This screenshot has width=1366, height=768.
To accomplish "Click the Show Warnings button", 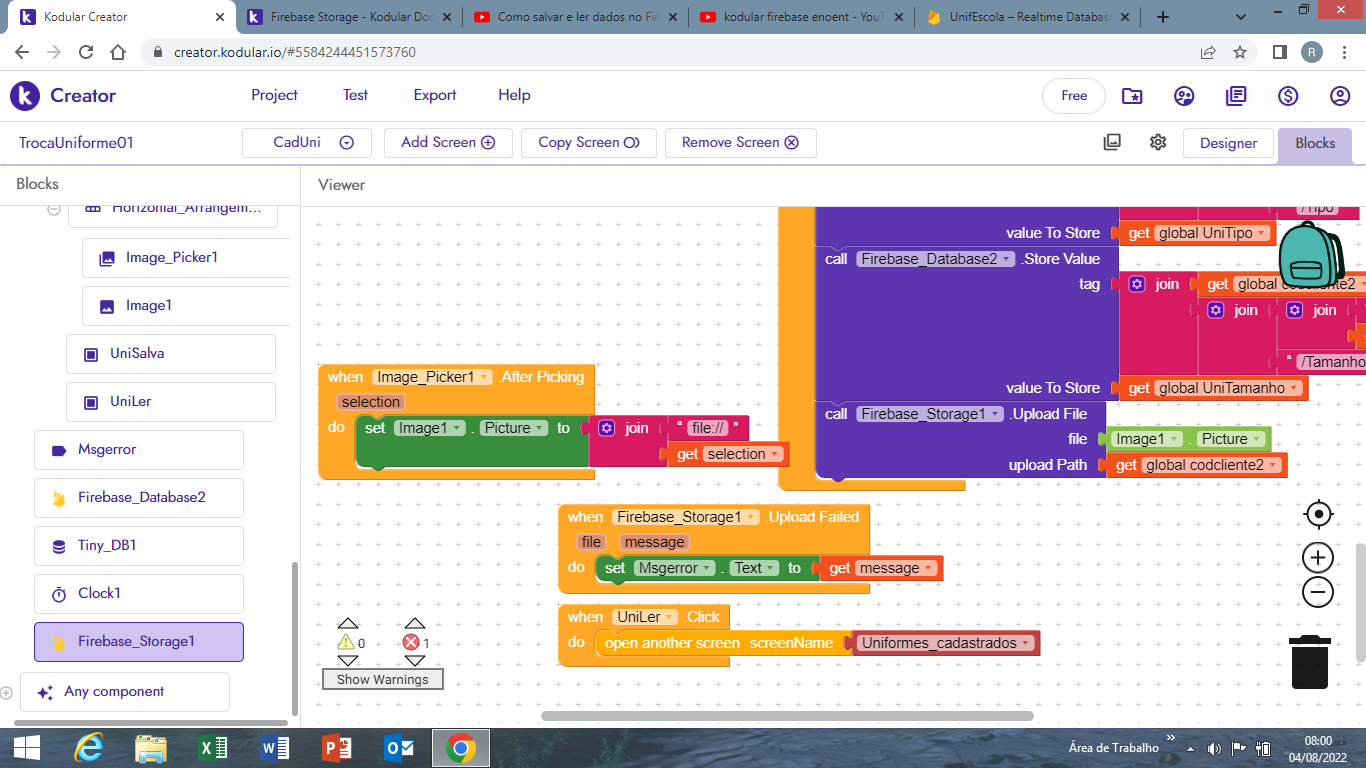I will [x=382, y=680].
